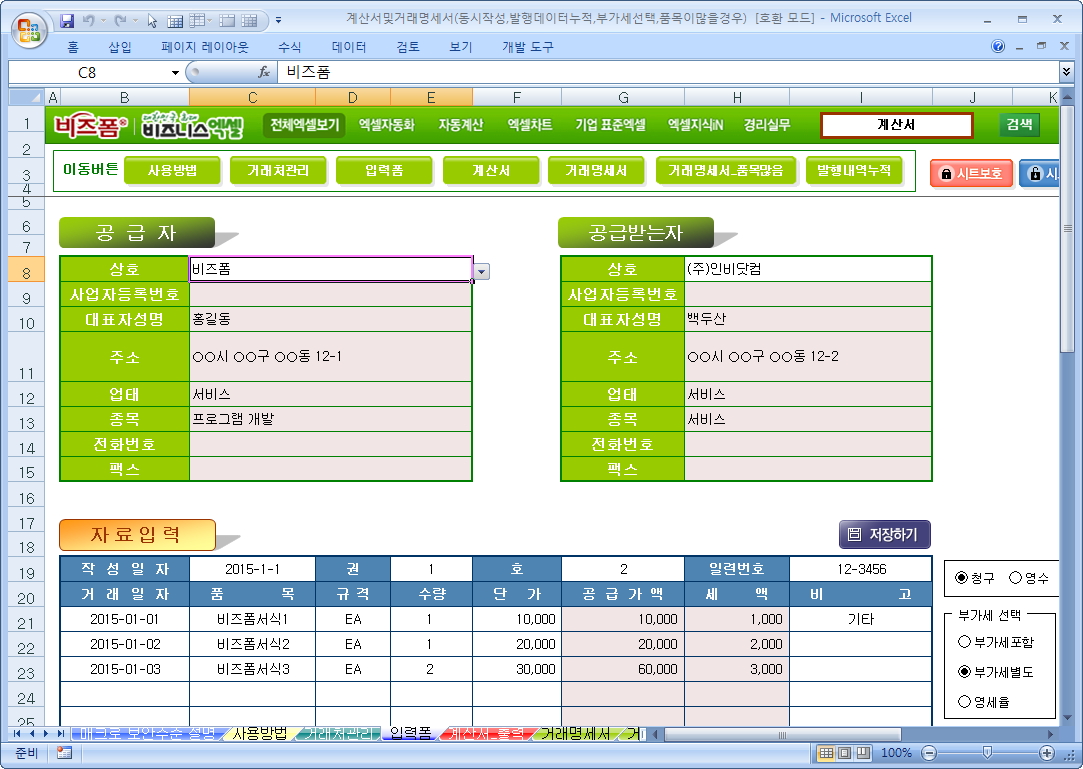
Task: Save the workbook via the floppy disk icon
Action: pyautogui.click(x=67, y=20)
